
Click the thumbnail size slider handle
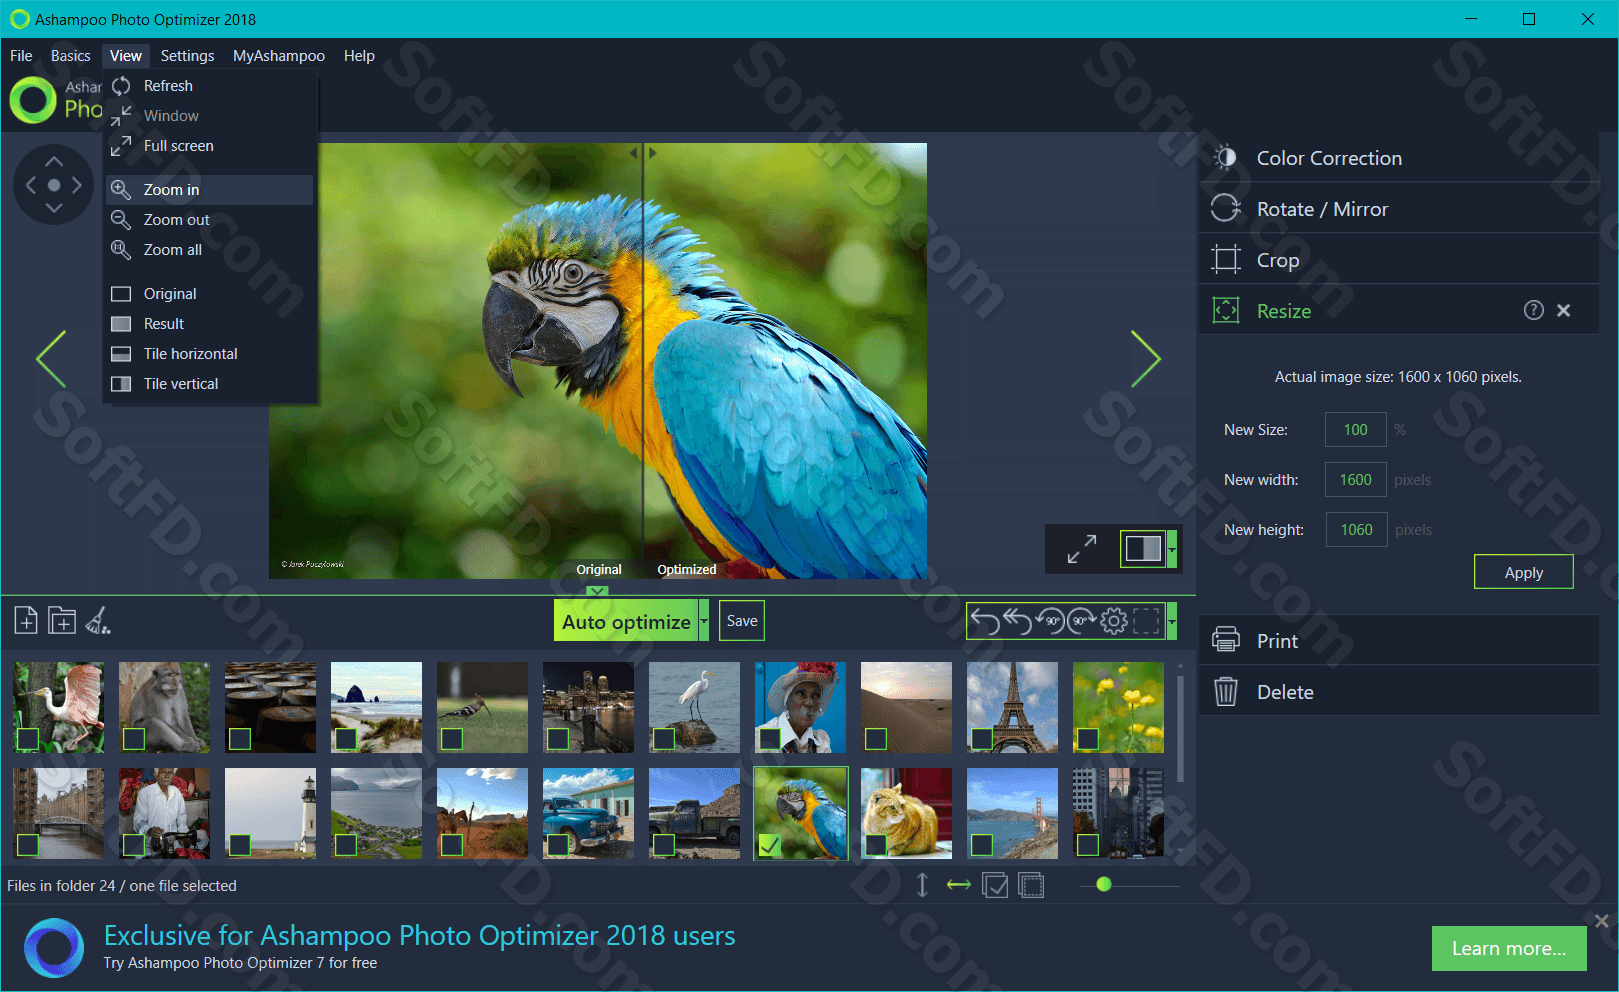click(x=1104, y=885)
